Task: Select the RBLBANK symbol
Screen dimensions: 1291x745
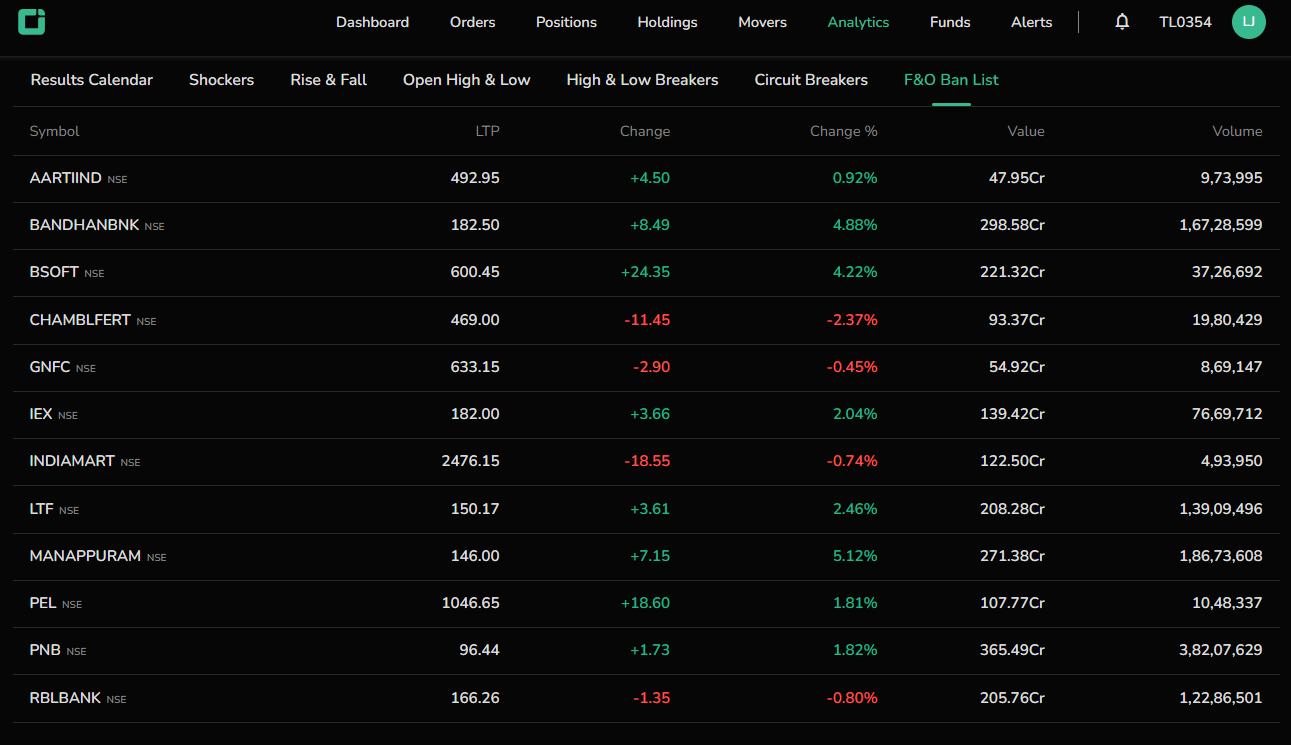Action: (x=65, y=698)
